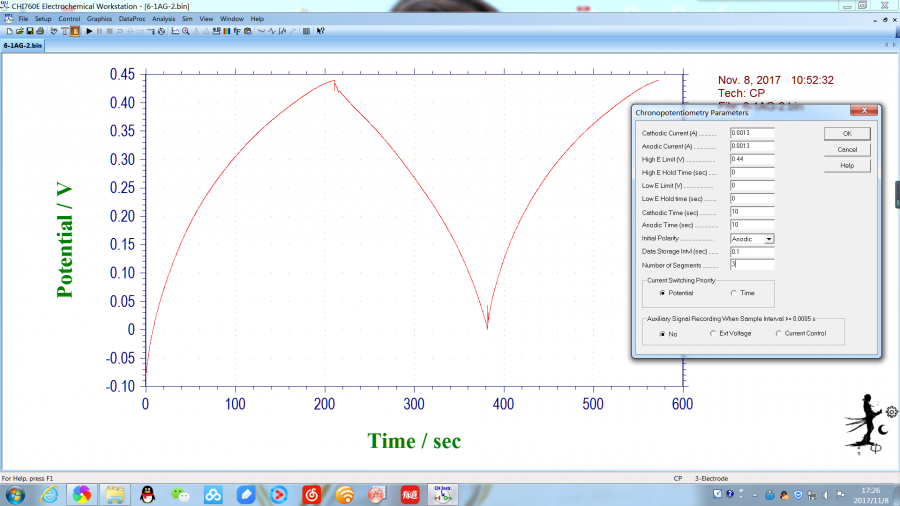Click the Cathodic Current (A) field
900x506 pixels.
pyautogui.click(x=752, y=133)
